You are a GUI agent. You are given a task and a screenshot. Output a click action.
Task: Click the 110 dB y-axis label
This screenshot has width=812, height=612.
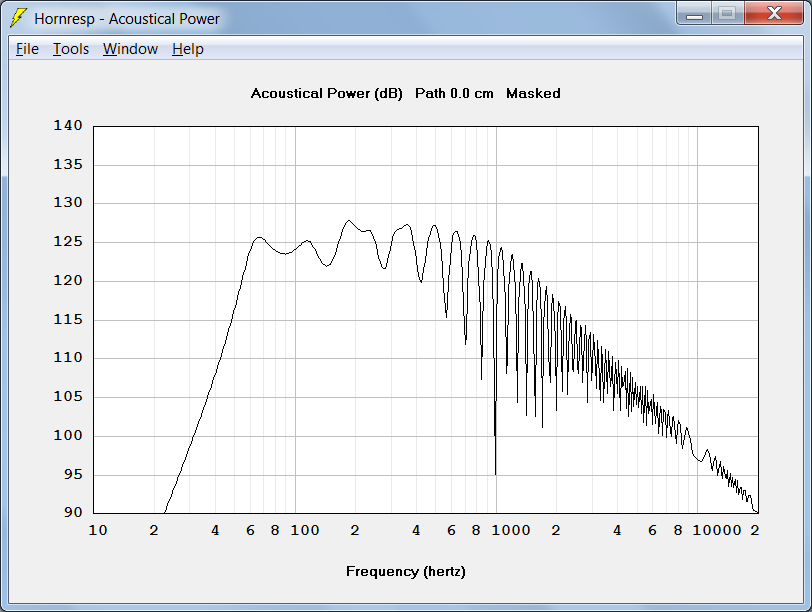click(68, 357)
